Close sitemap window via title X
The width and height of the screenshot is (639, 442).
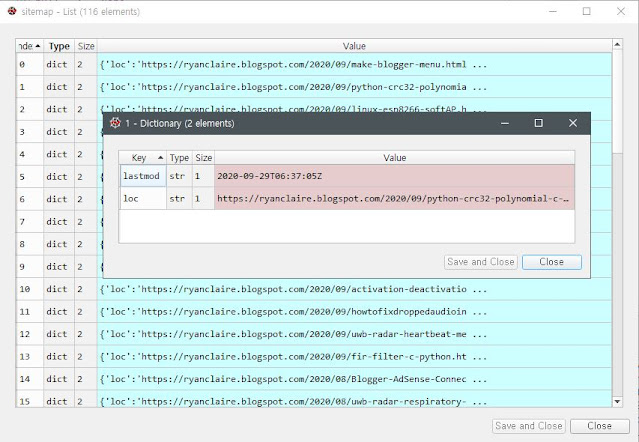tap(621, 11)
